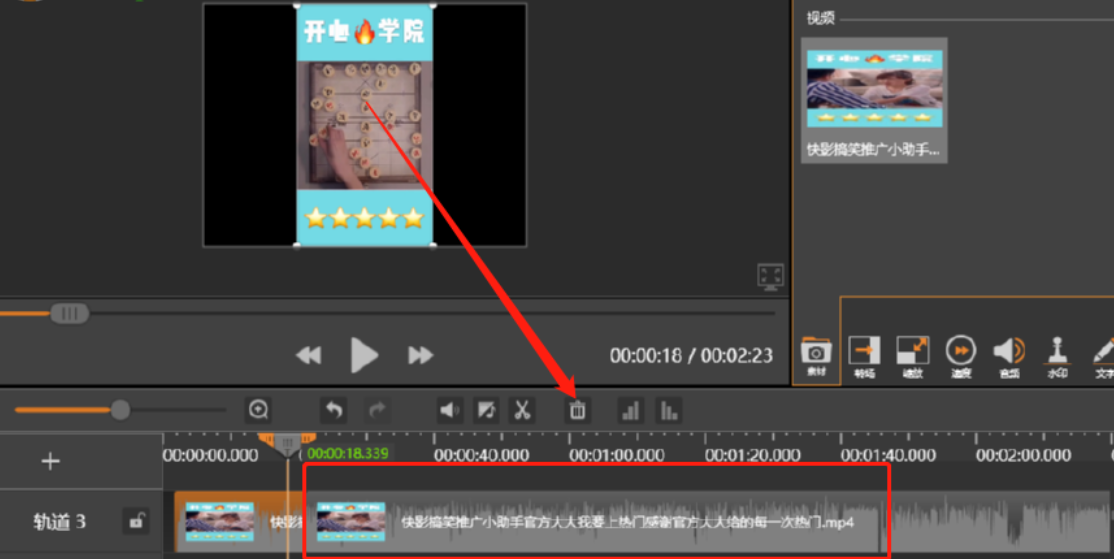The height and width of the screenshot is (559, 1114).
Task: Detach audio from video clip icon
Action: [x=486, y=410]
